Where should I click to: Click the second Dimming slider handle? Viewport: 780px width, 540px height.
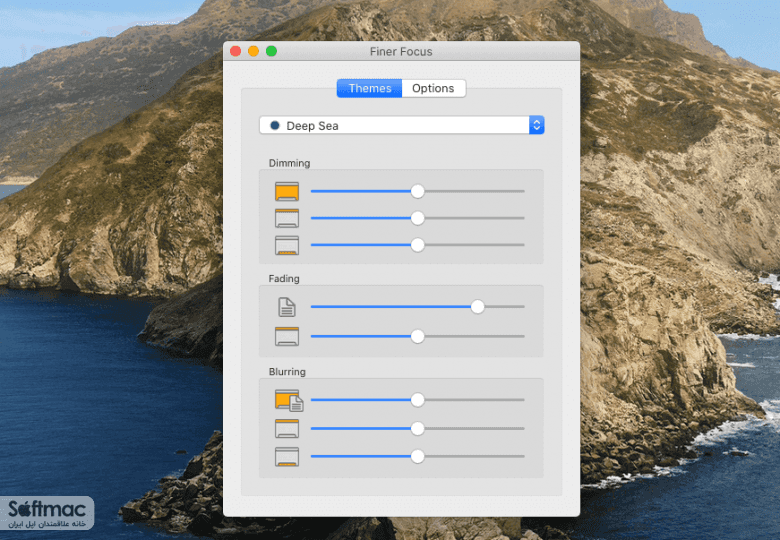(x=418, y=218)
